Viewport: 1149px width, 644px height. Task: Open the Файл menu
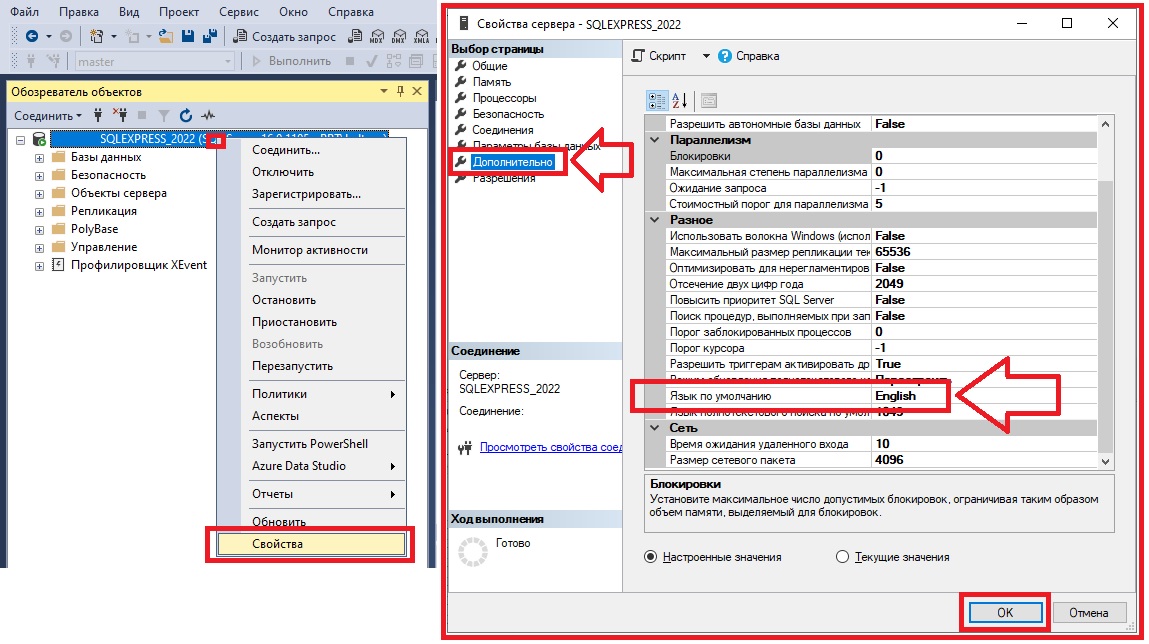tap(24, 12)
